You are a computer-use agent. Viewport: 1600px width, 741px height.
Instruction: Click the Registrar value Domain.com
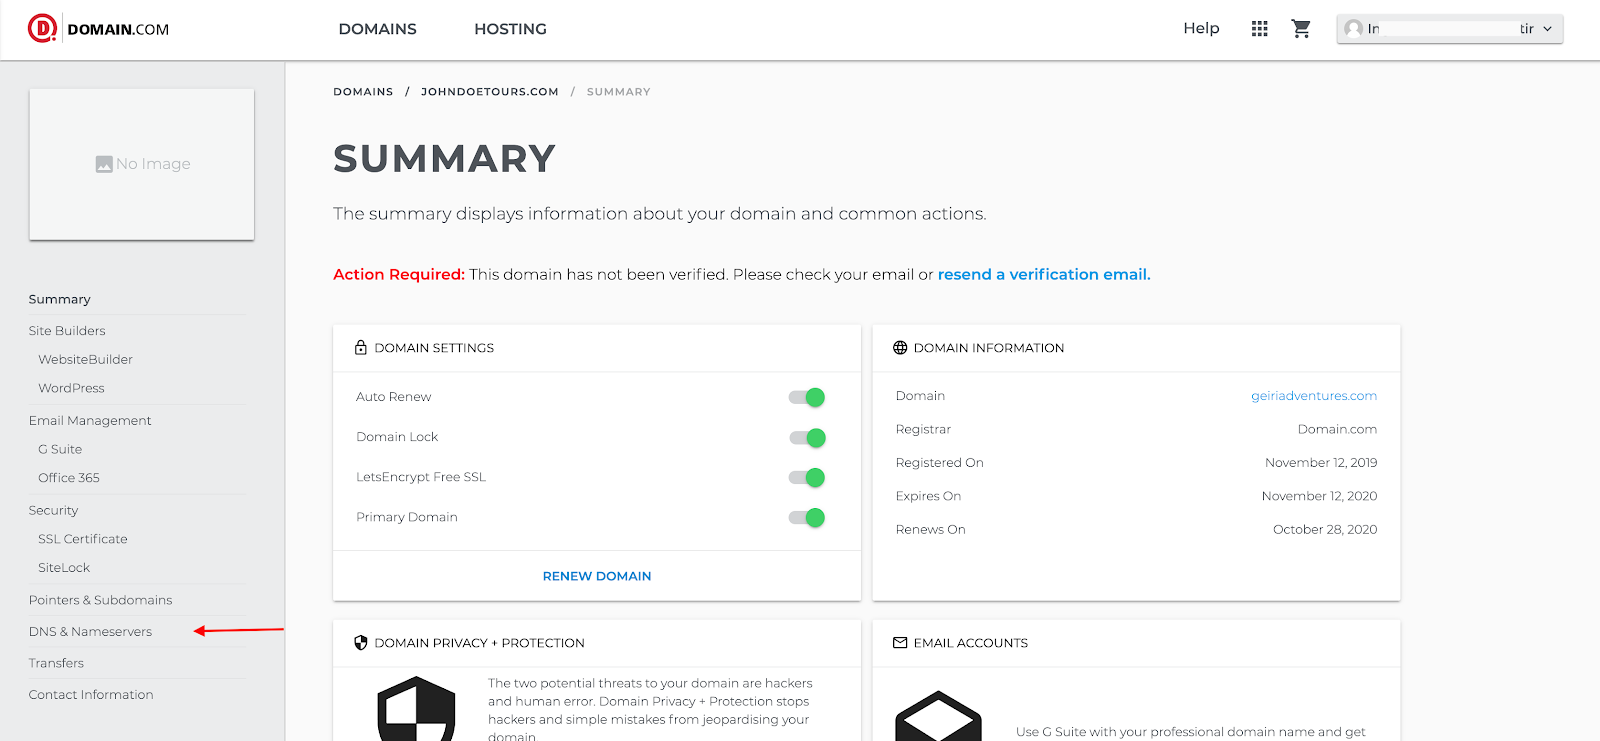point(1337,429)
